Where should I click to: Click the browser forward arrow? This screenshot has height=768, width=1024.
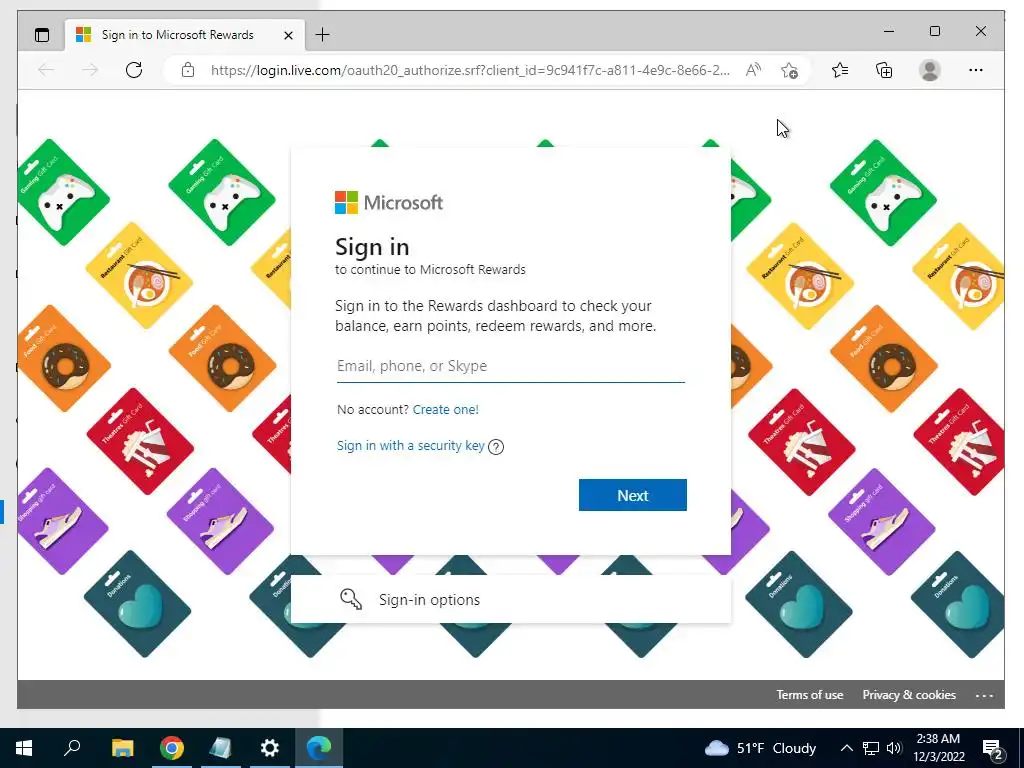90,70
